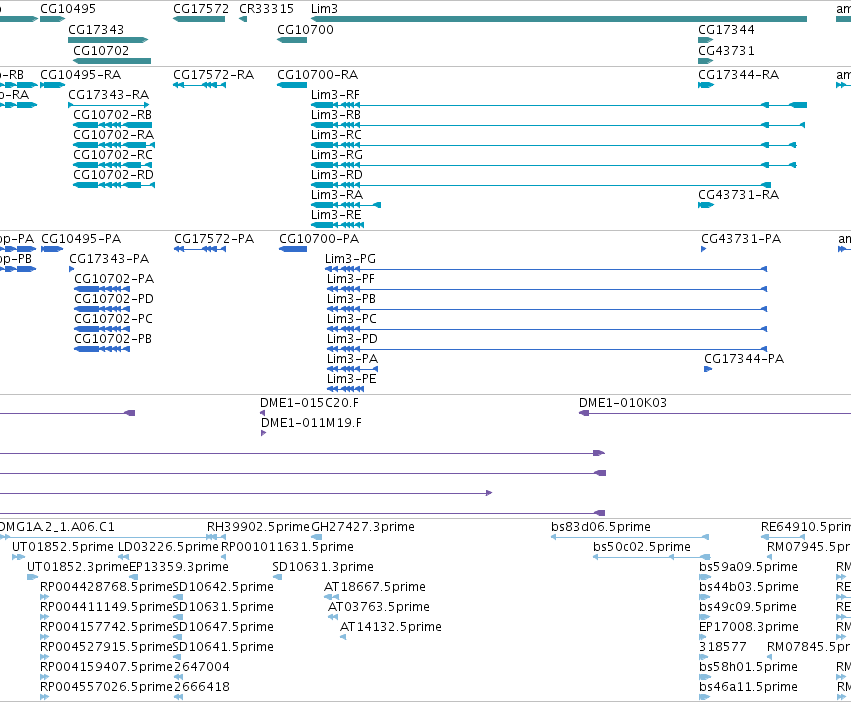
Task: Select protein CG10700-PA
Action: [x=319, y=239]
